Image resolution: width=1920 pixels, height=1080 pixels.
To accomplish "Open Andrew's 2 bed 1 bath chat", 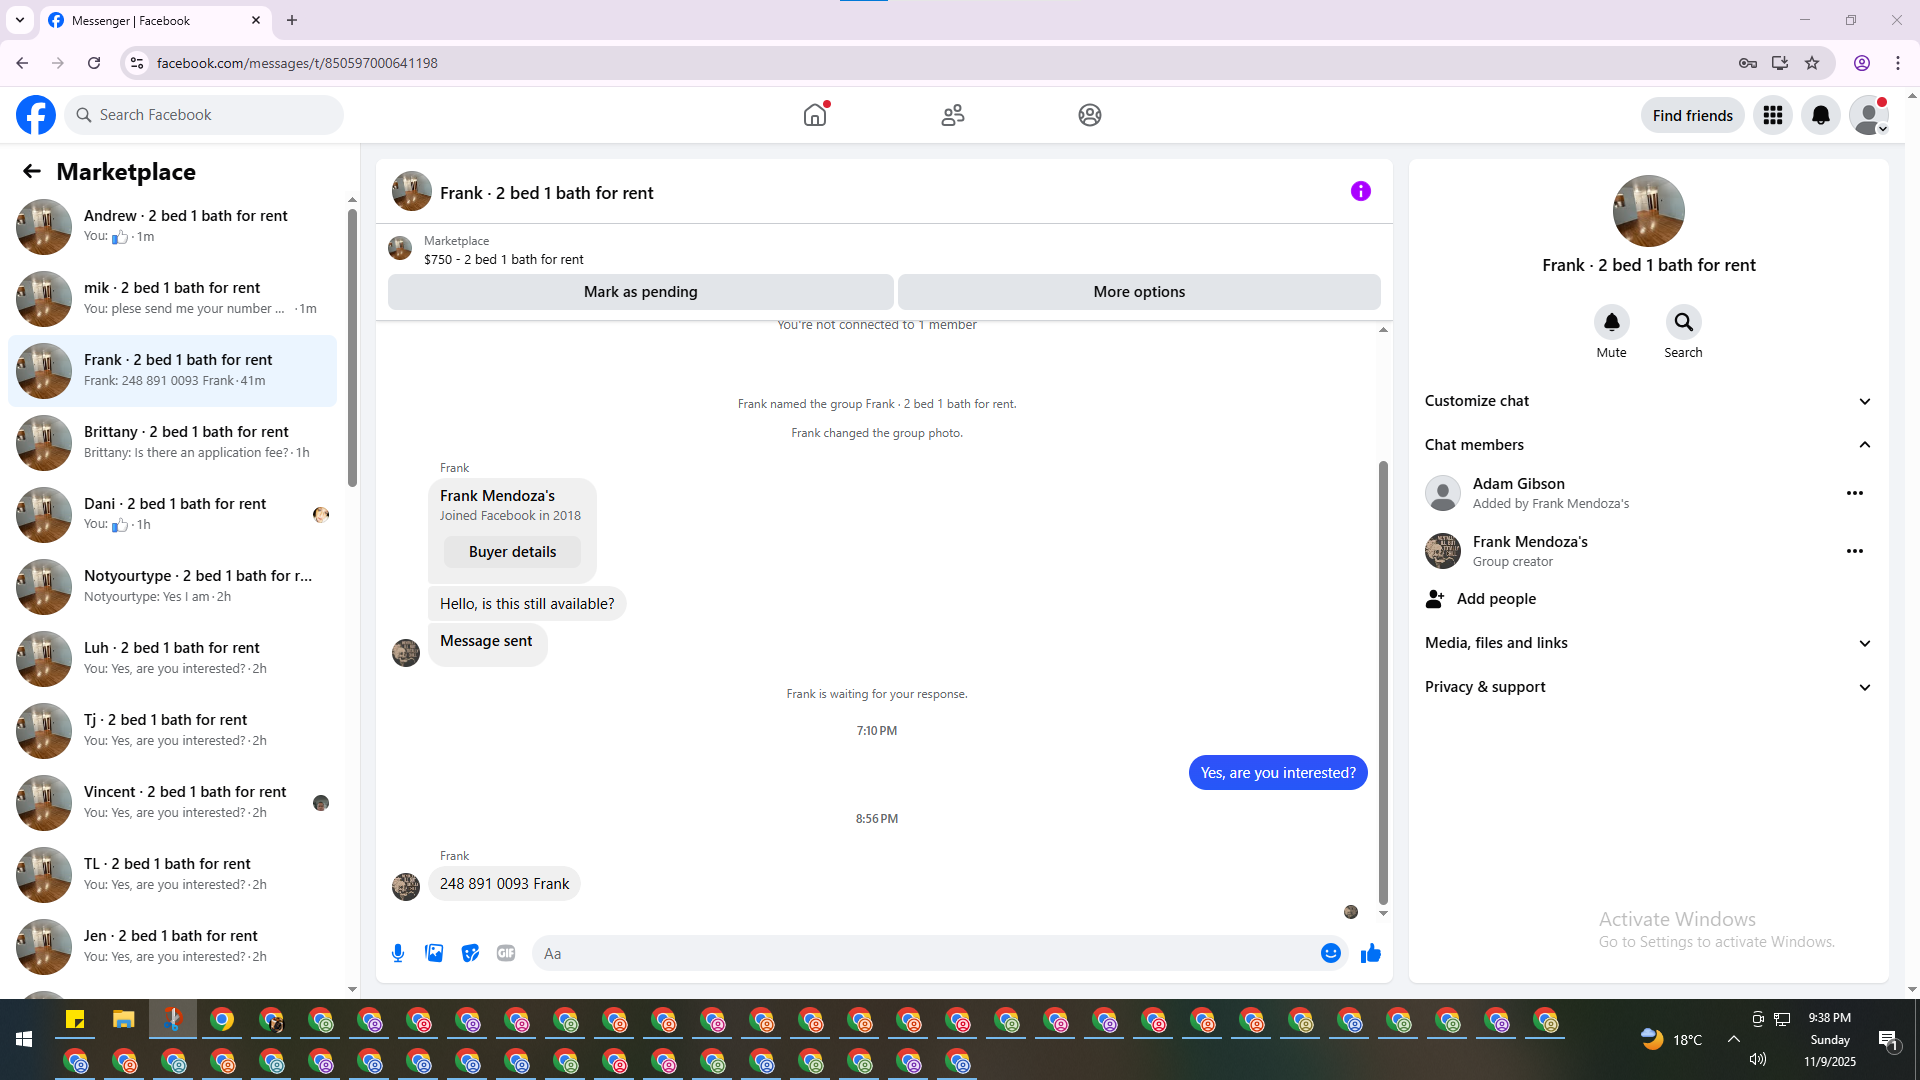I will (172, 227).
